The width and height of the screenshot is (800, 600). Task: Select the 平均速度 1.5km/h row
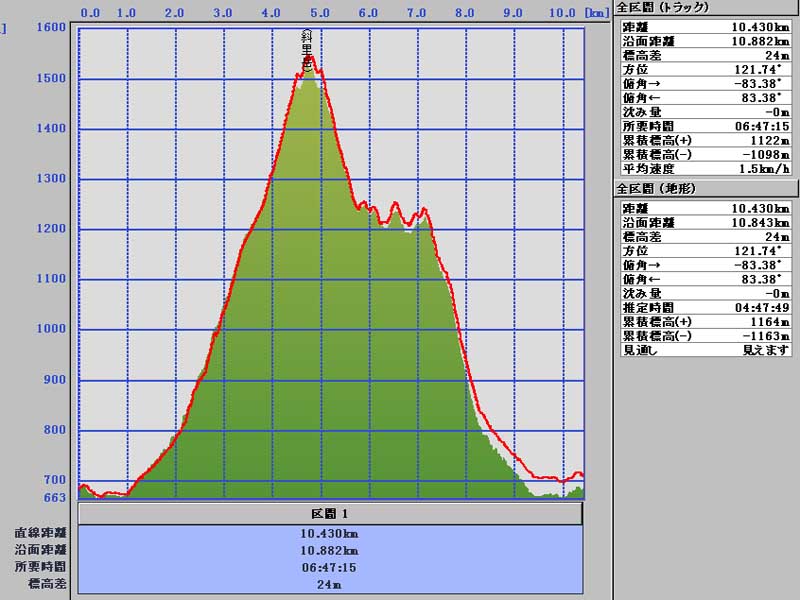[705, 169]
